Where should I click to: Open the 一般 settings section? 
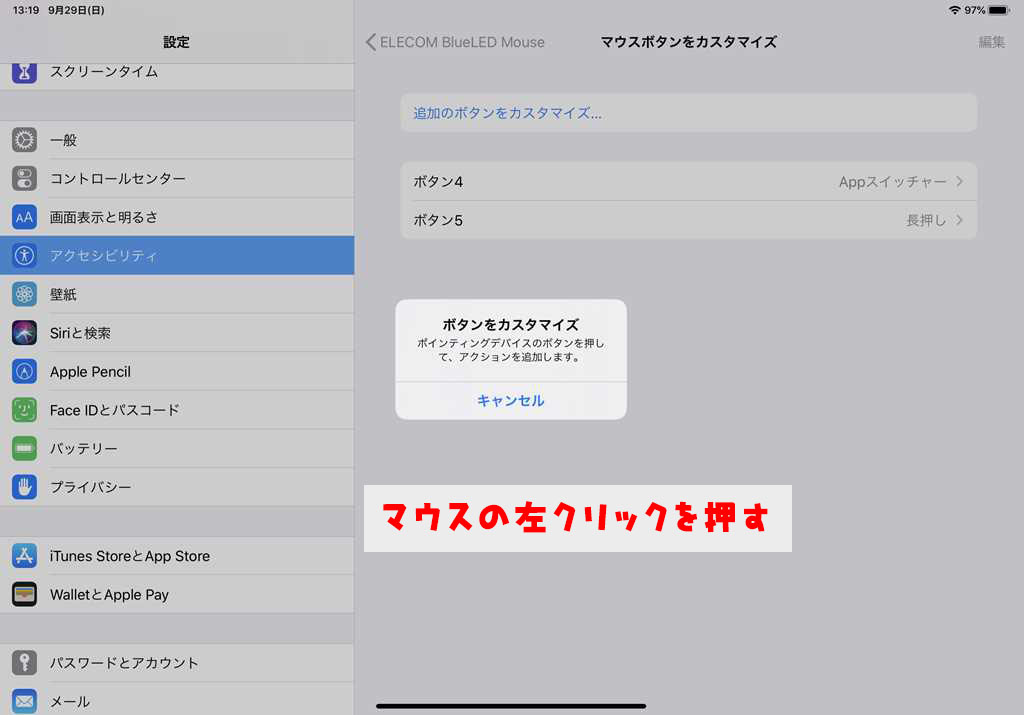point(177,140)
